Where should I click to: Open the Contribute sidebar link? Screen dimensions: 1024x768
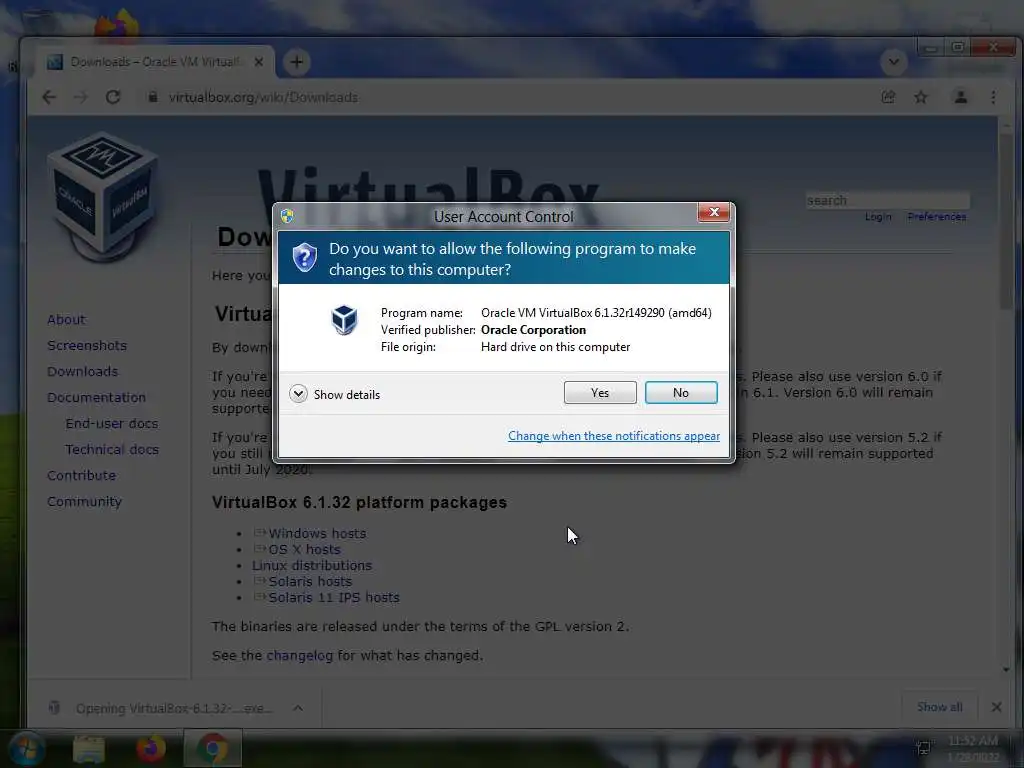click(82, 475)
